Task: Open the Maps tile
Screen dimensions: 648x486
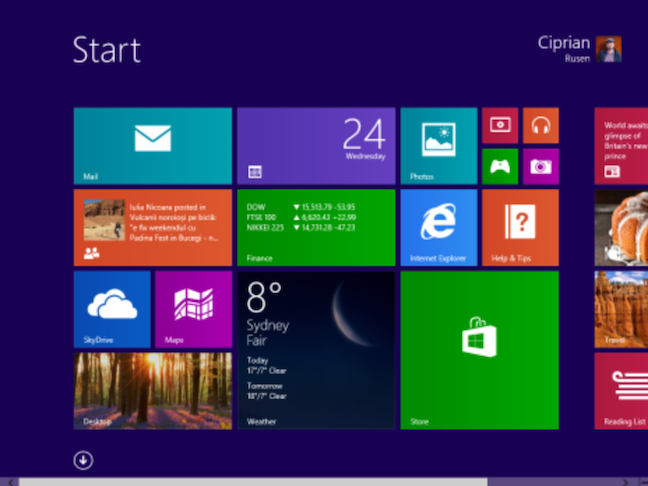Action: click(x=193, y=309)
